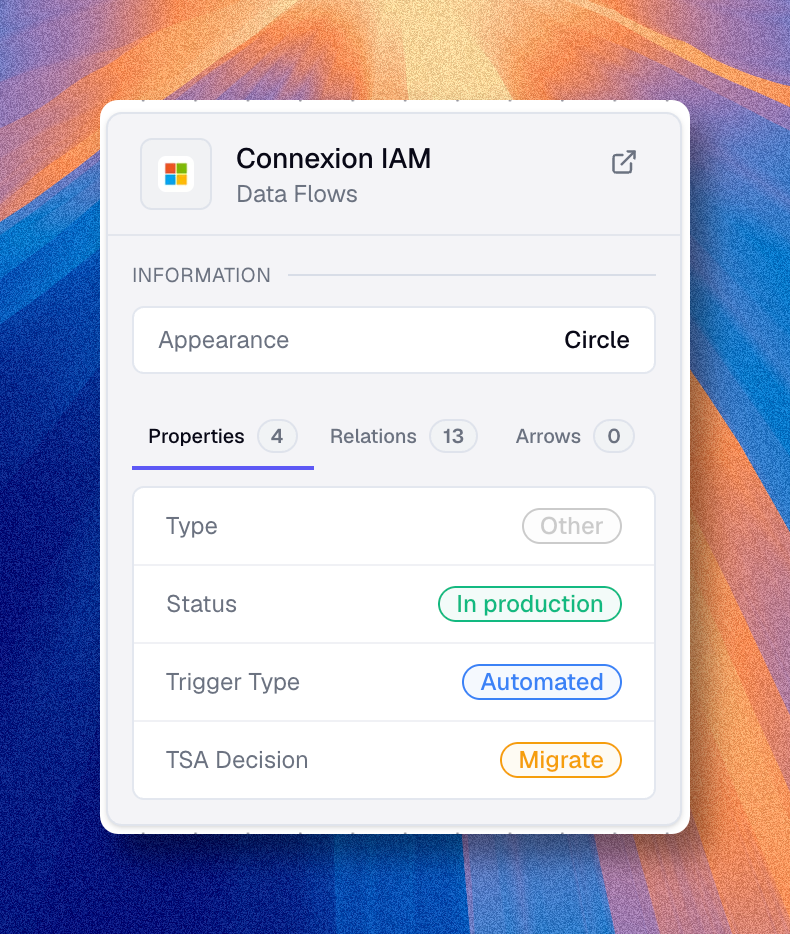The width and height of the screenshot is (790, 934).
Task: Open Connexion IAM via external link icon
Action: [x=624, y=162]
